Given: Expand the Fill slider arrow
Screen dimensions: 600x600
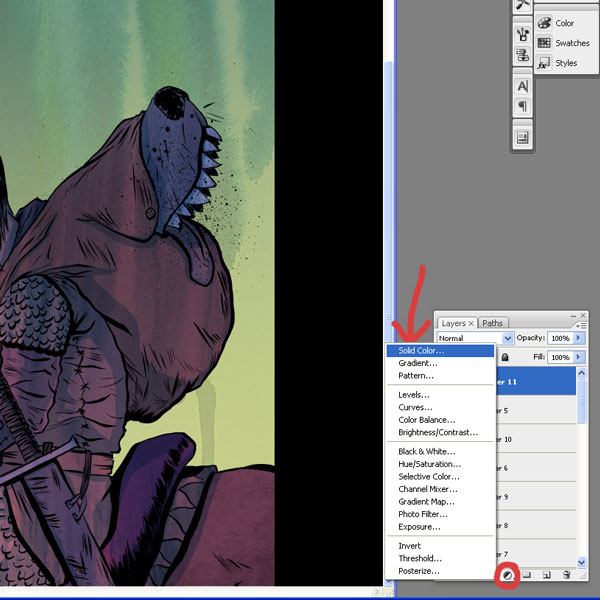Looking at the screenshot, I should point(579,357).
